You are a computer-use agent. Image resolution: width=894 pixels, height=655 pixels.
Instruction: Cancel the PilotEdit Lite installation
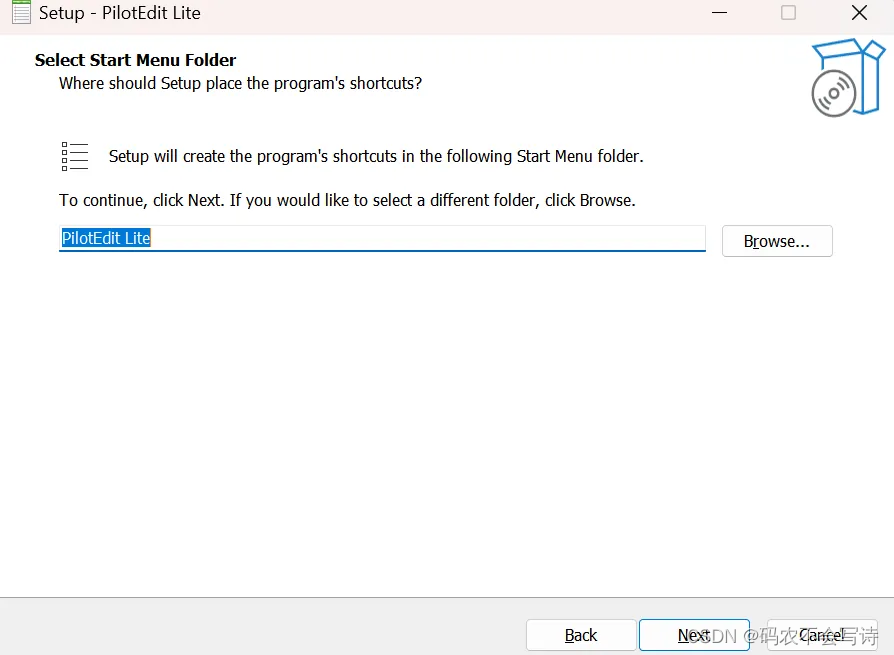point(822,634)
